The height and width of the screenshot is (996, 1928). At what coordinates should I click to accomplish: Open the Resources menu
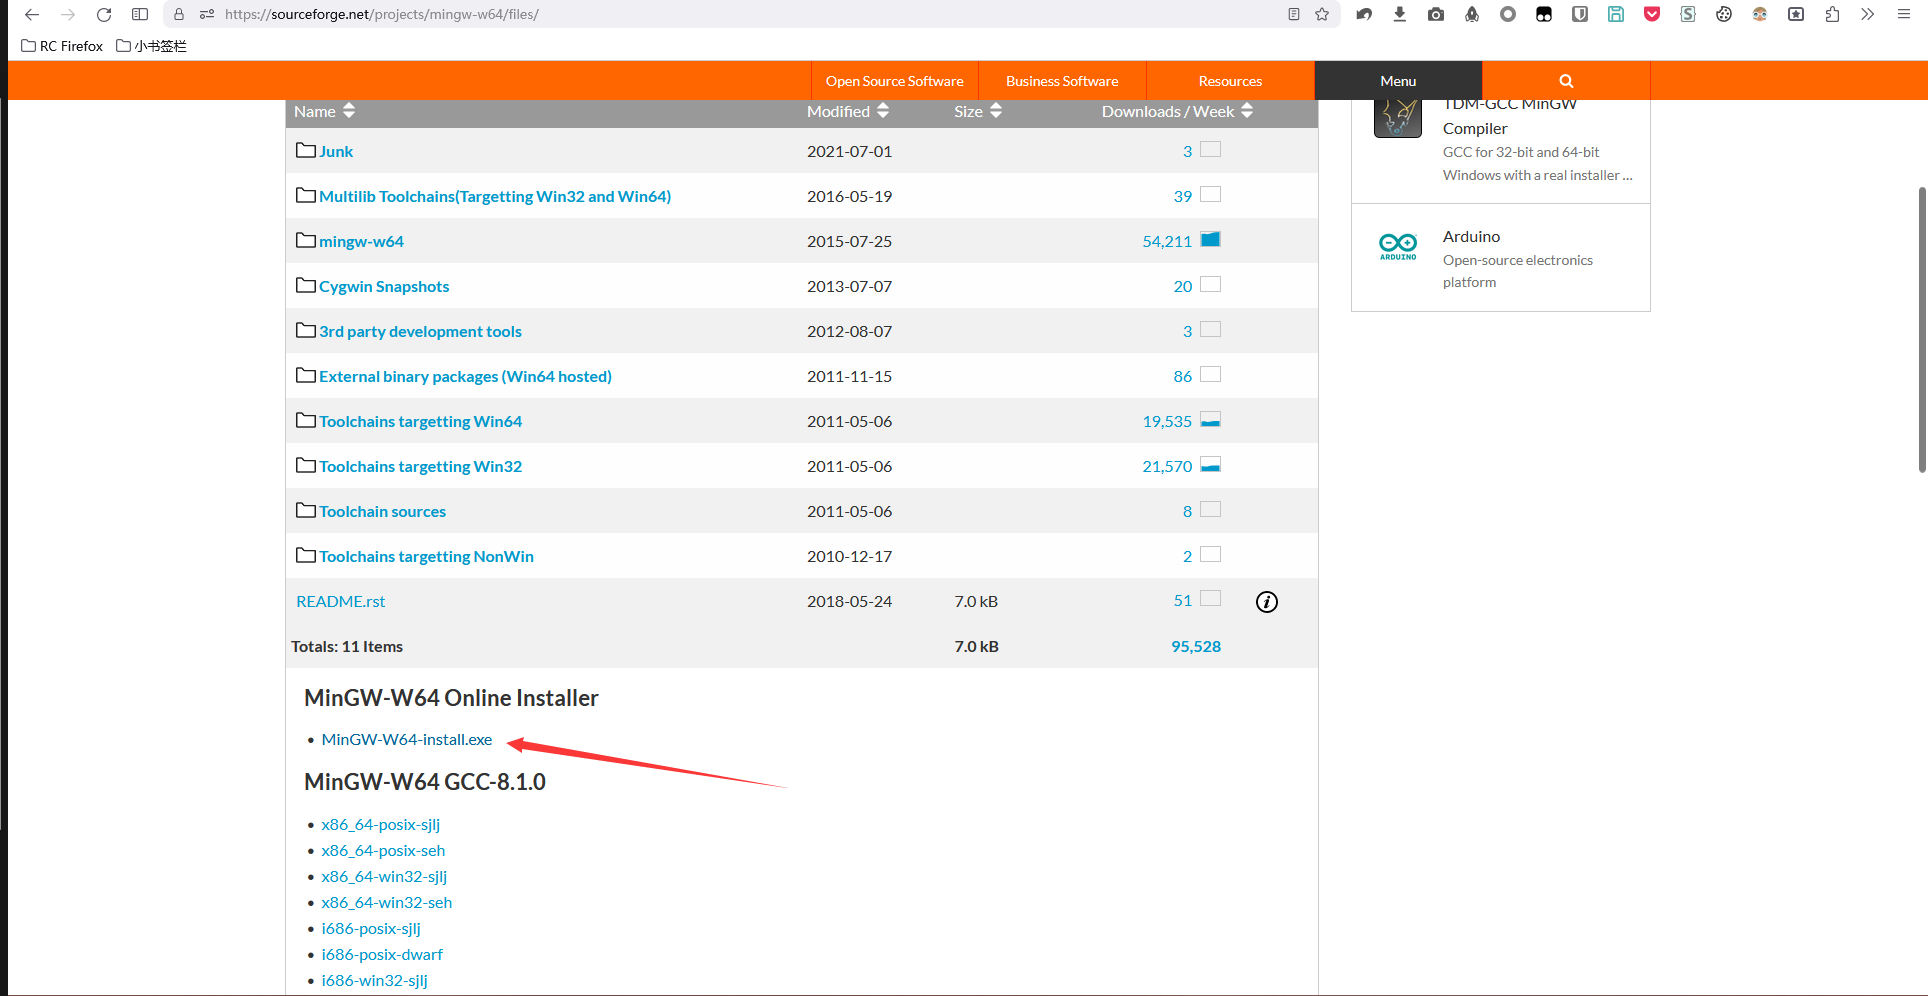click(x=1230, y=81)
